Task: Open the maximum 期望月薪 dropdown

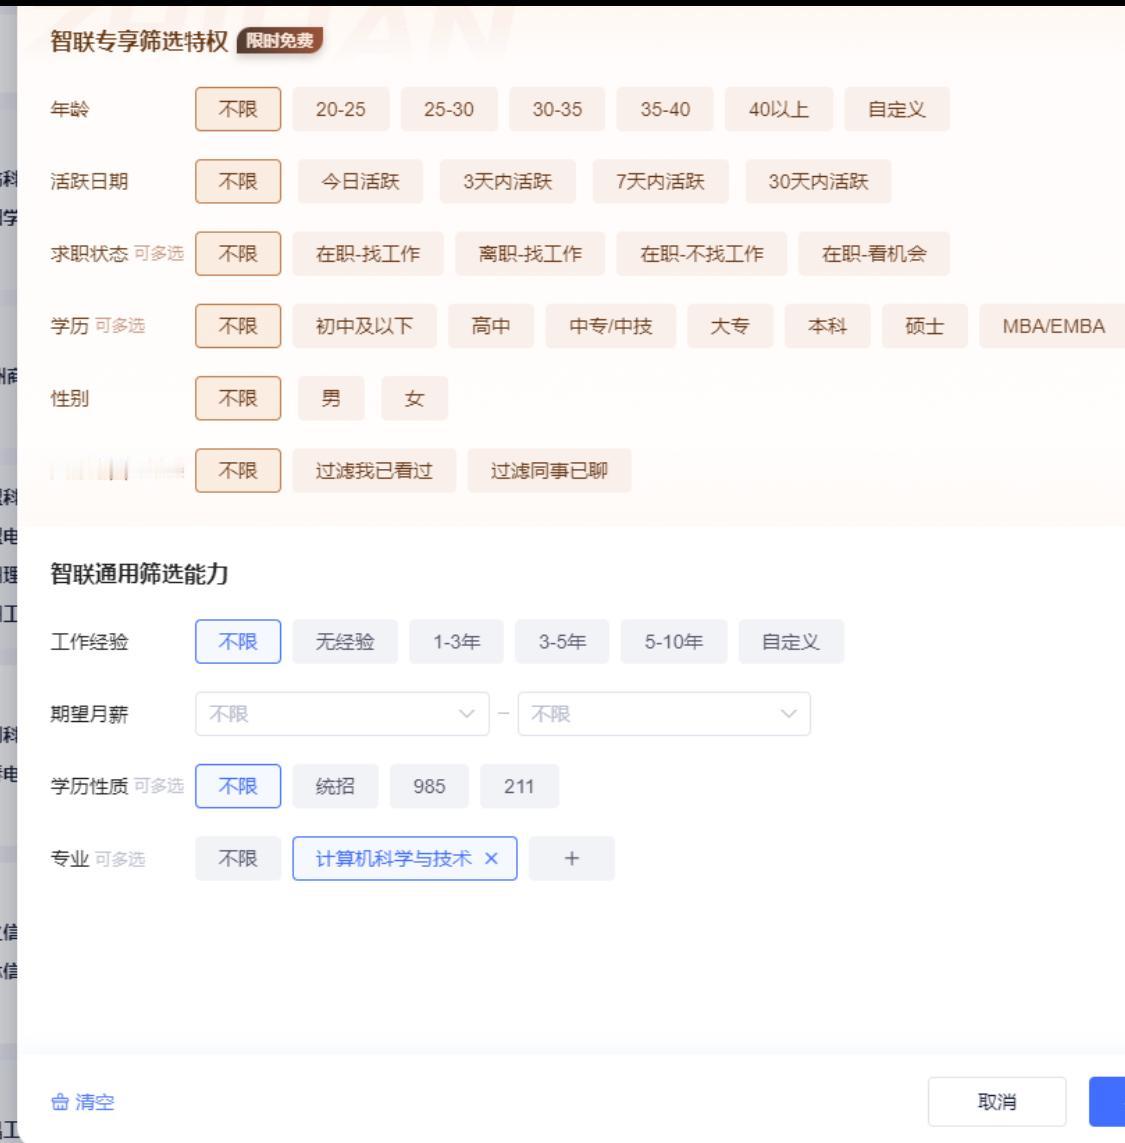Action: tap(663, 714)
